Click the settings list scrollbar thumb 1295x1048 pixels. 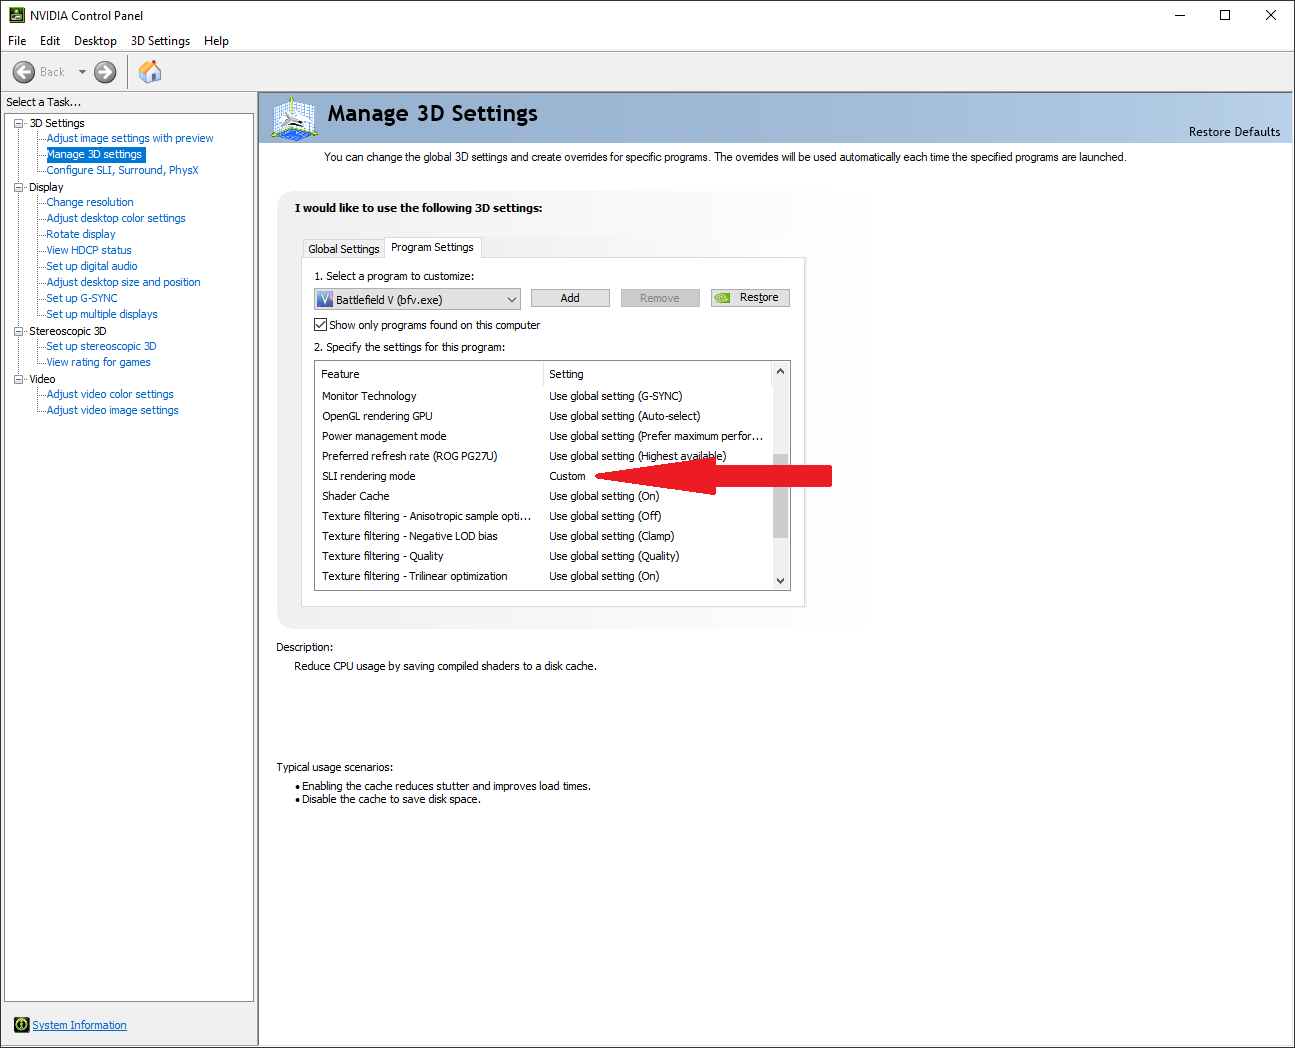point(781,496)
